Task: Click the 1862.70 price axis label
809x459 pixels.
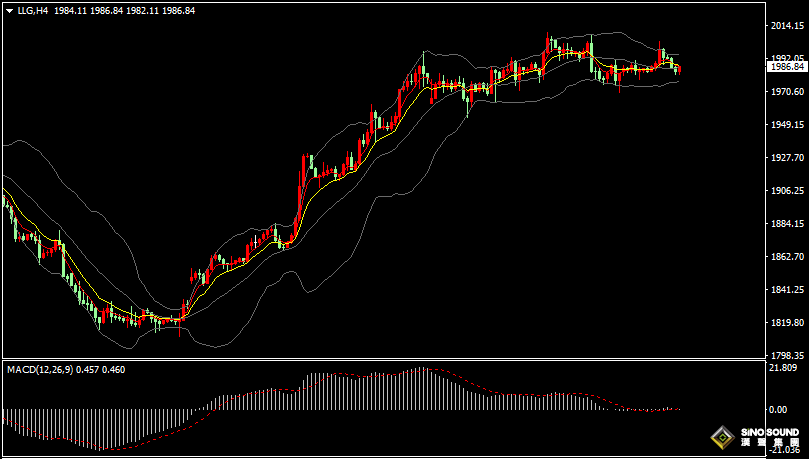Action: [x=786, y=257]
